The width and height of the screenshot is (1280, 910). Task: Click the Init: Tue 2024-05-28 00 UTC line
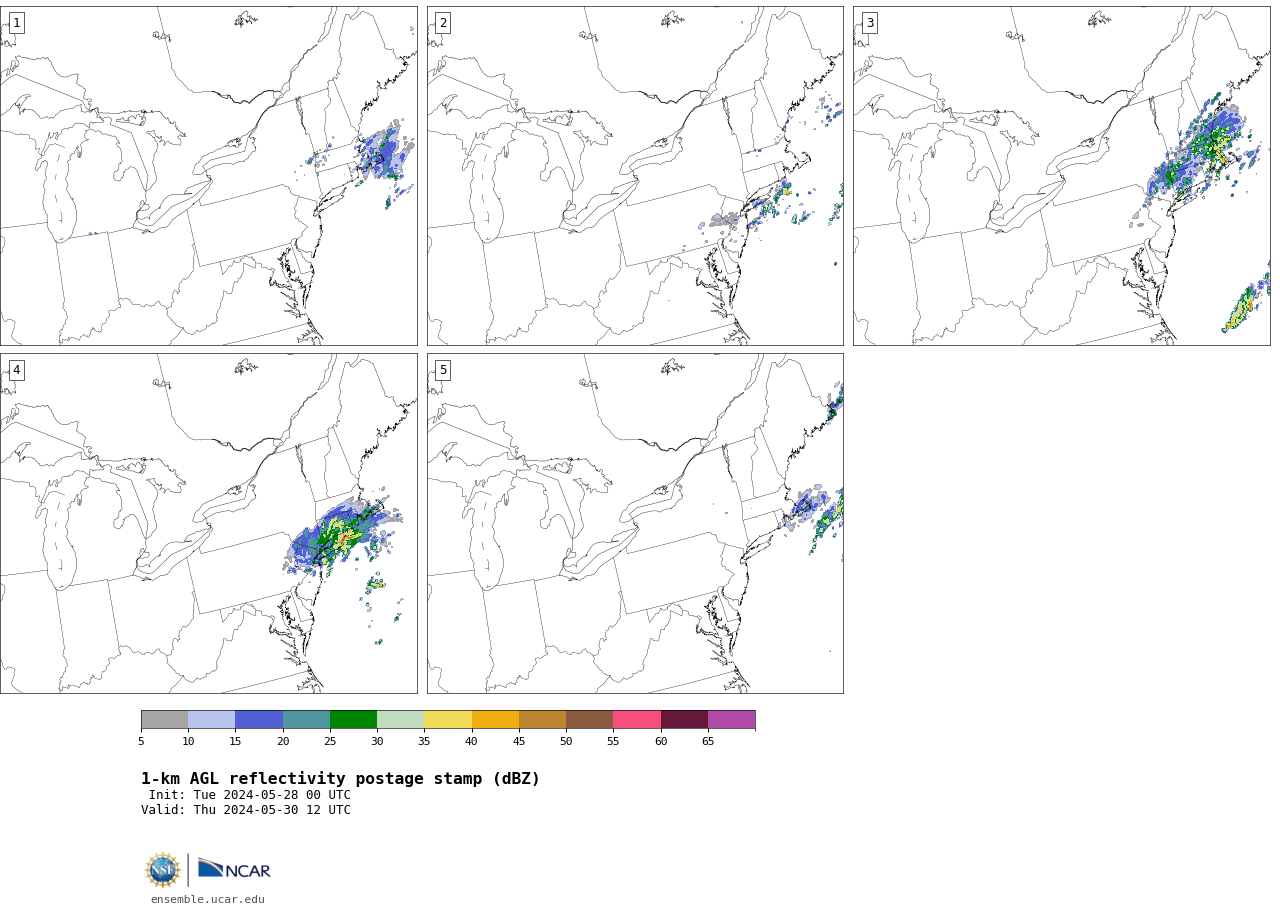click(x=250, y=795)
